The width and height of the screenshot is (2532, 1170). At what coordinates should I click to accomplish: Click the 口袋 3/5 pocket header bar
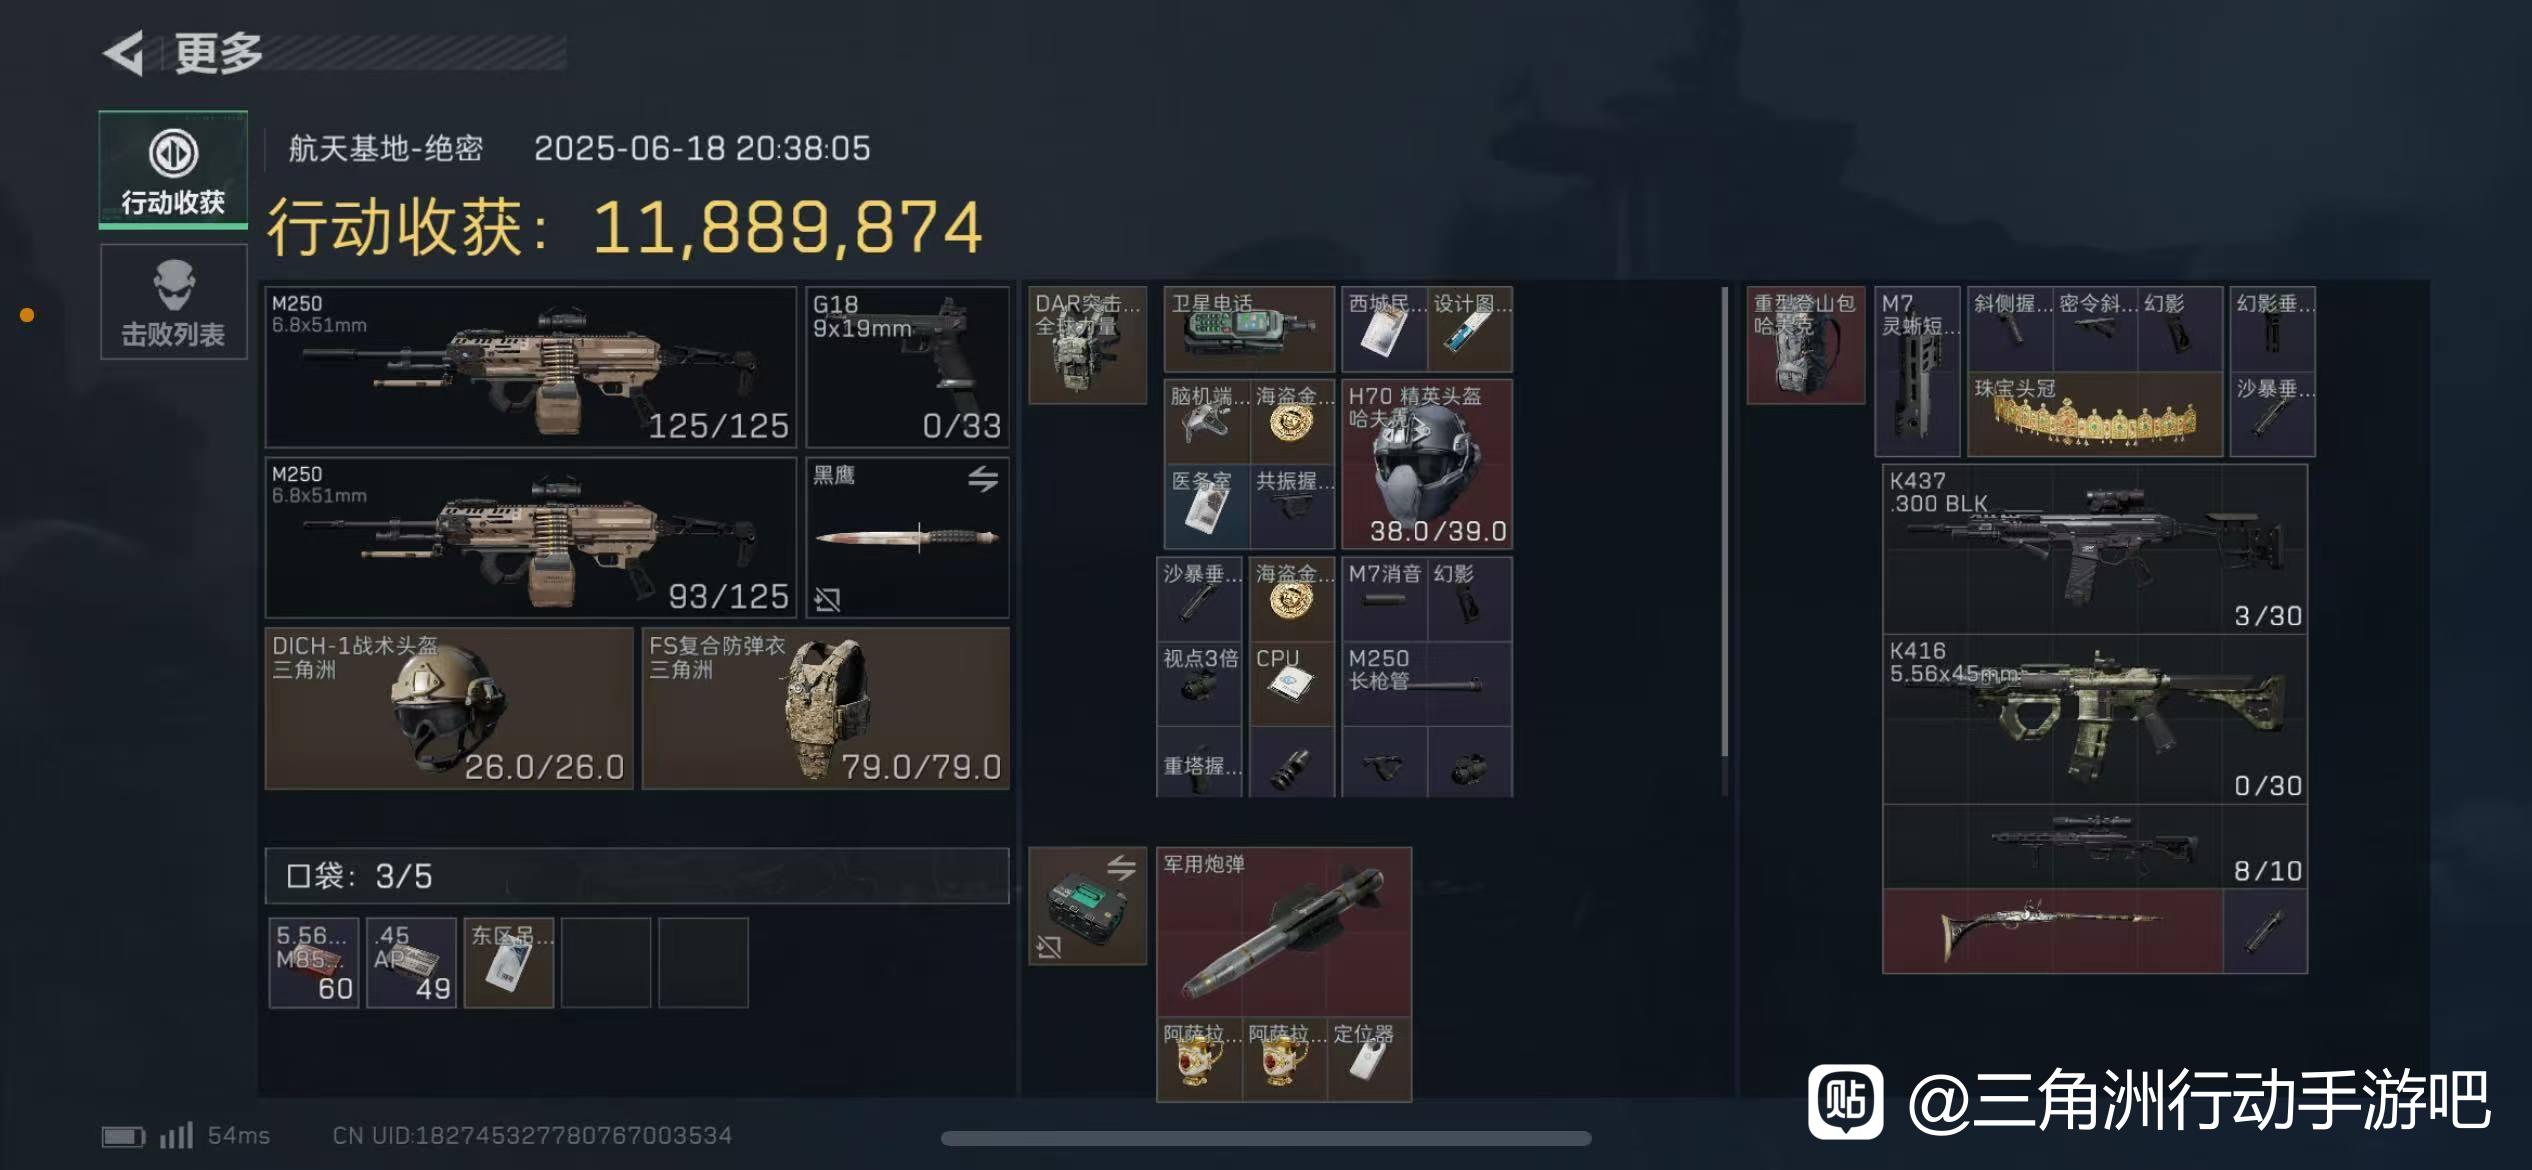[637, 876]
